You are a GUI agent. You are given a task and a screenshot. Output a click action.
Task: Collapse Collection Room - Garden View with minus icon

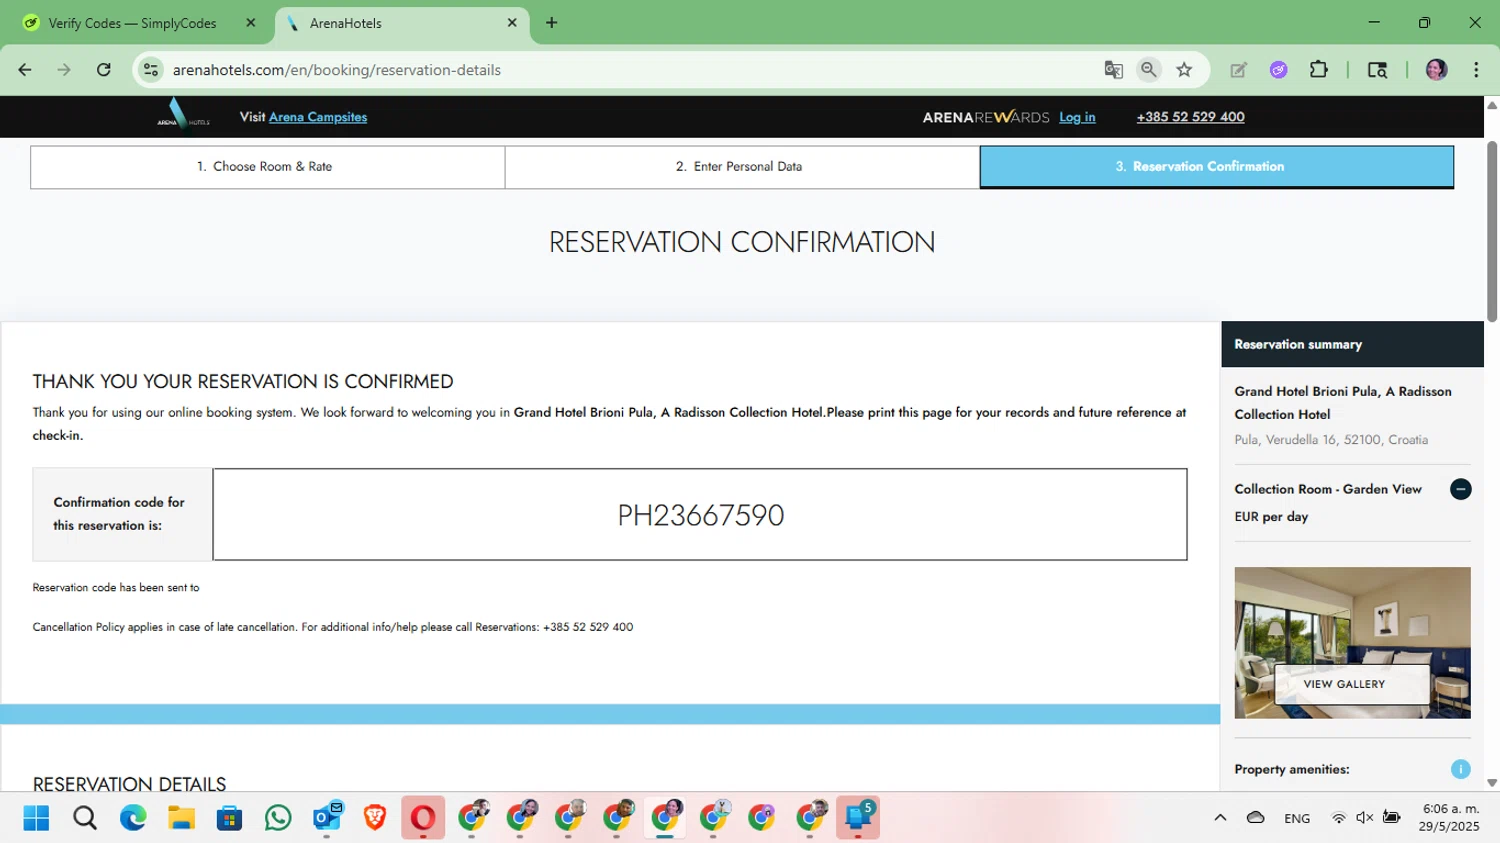(1461, 489)
